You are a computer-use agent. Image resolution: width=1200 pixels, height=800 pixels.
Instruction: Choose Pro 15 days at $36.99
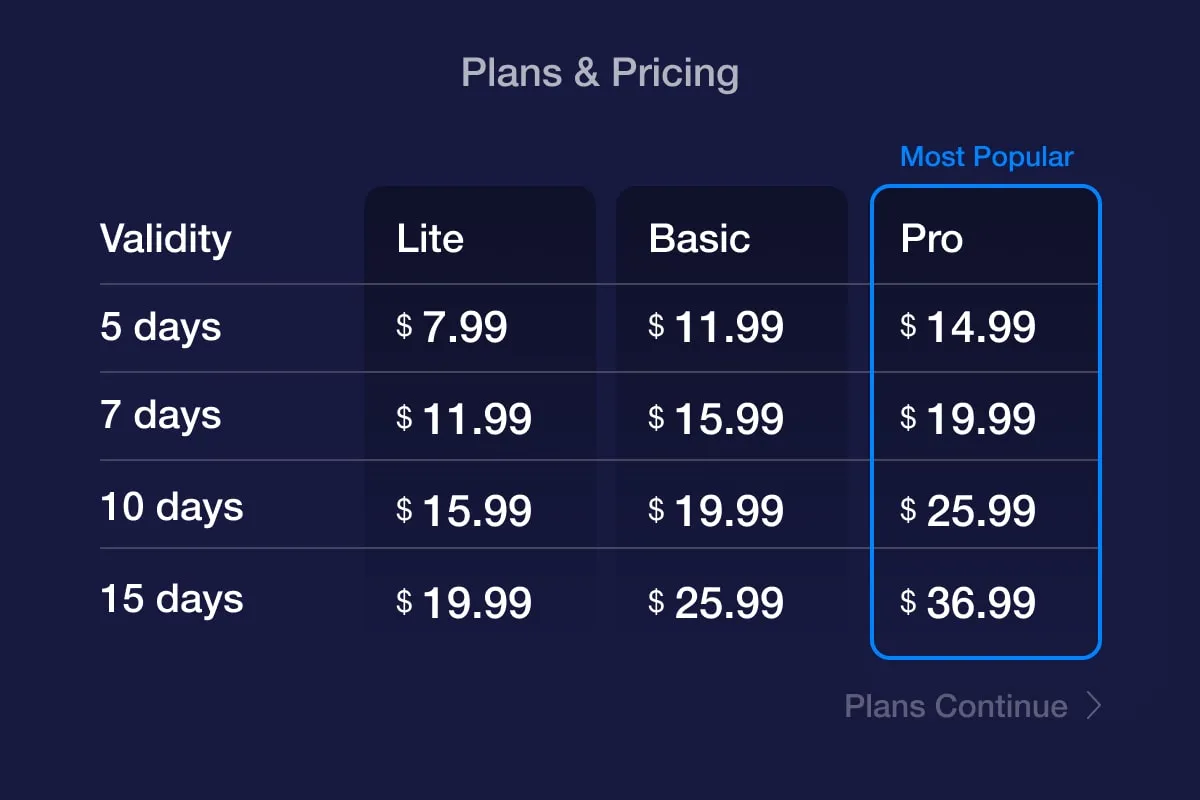[x=968, y=603]
